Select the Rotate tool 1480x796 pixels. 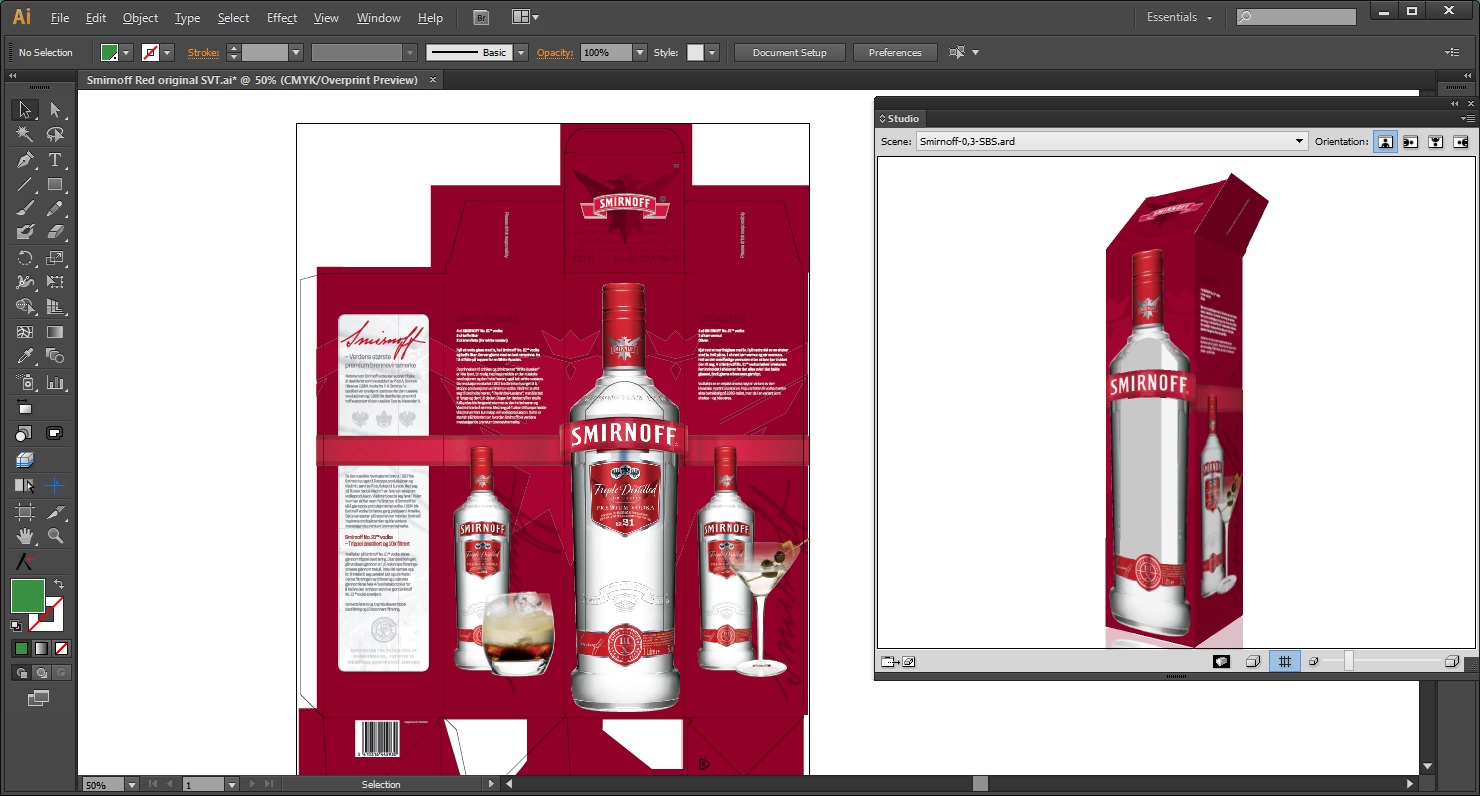(x=25, y=258)
